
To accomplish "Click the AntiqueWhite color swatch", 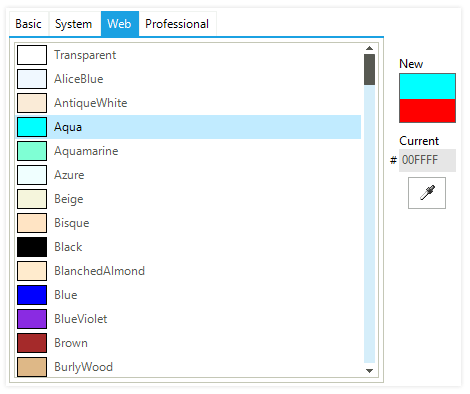I will pyautogui.click(x=32, y=103).
